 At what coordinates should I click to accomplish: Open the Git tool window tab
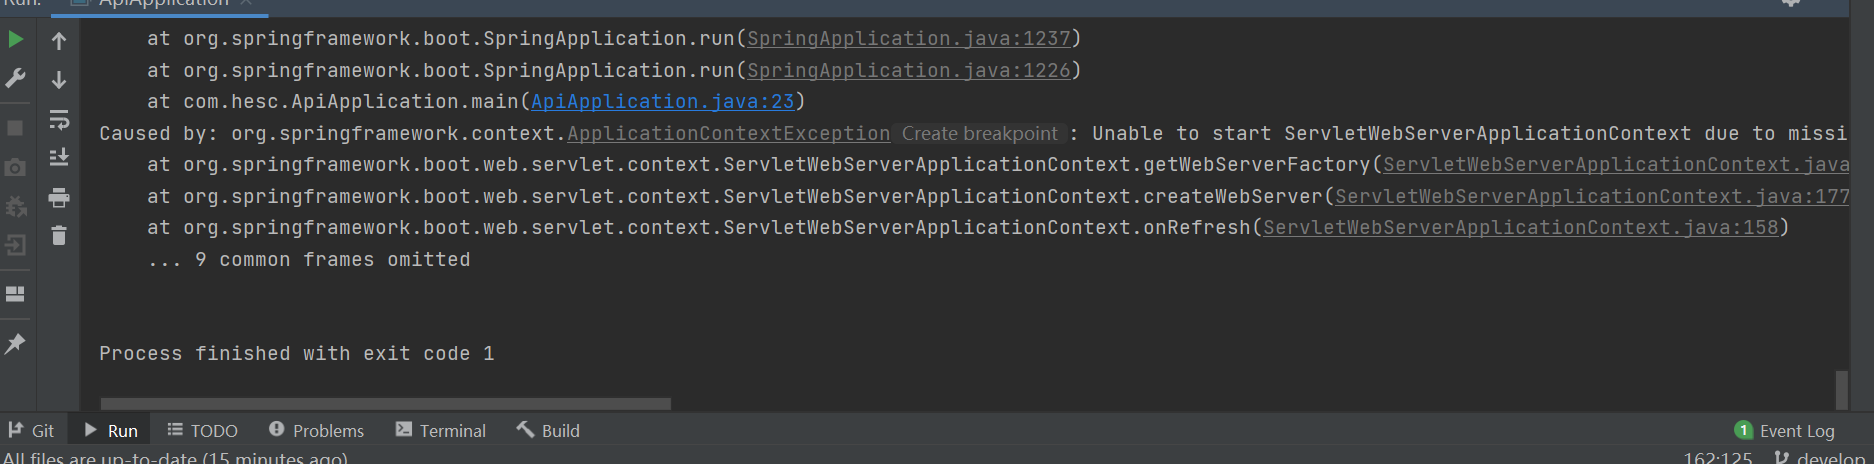pos(31,431)
